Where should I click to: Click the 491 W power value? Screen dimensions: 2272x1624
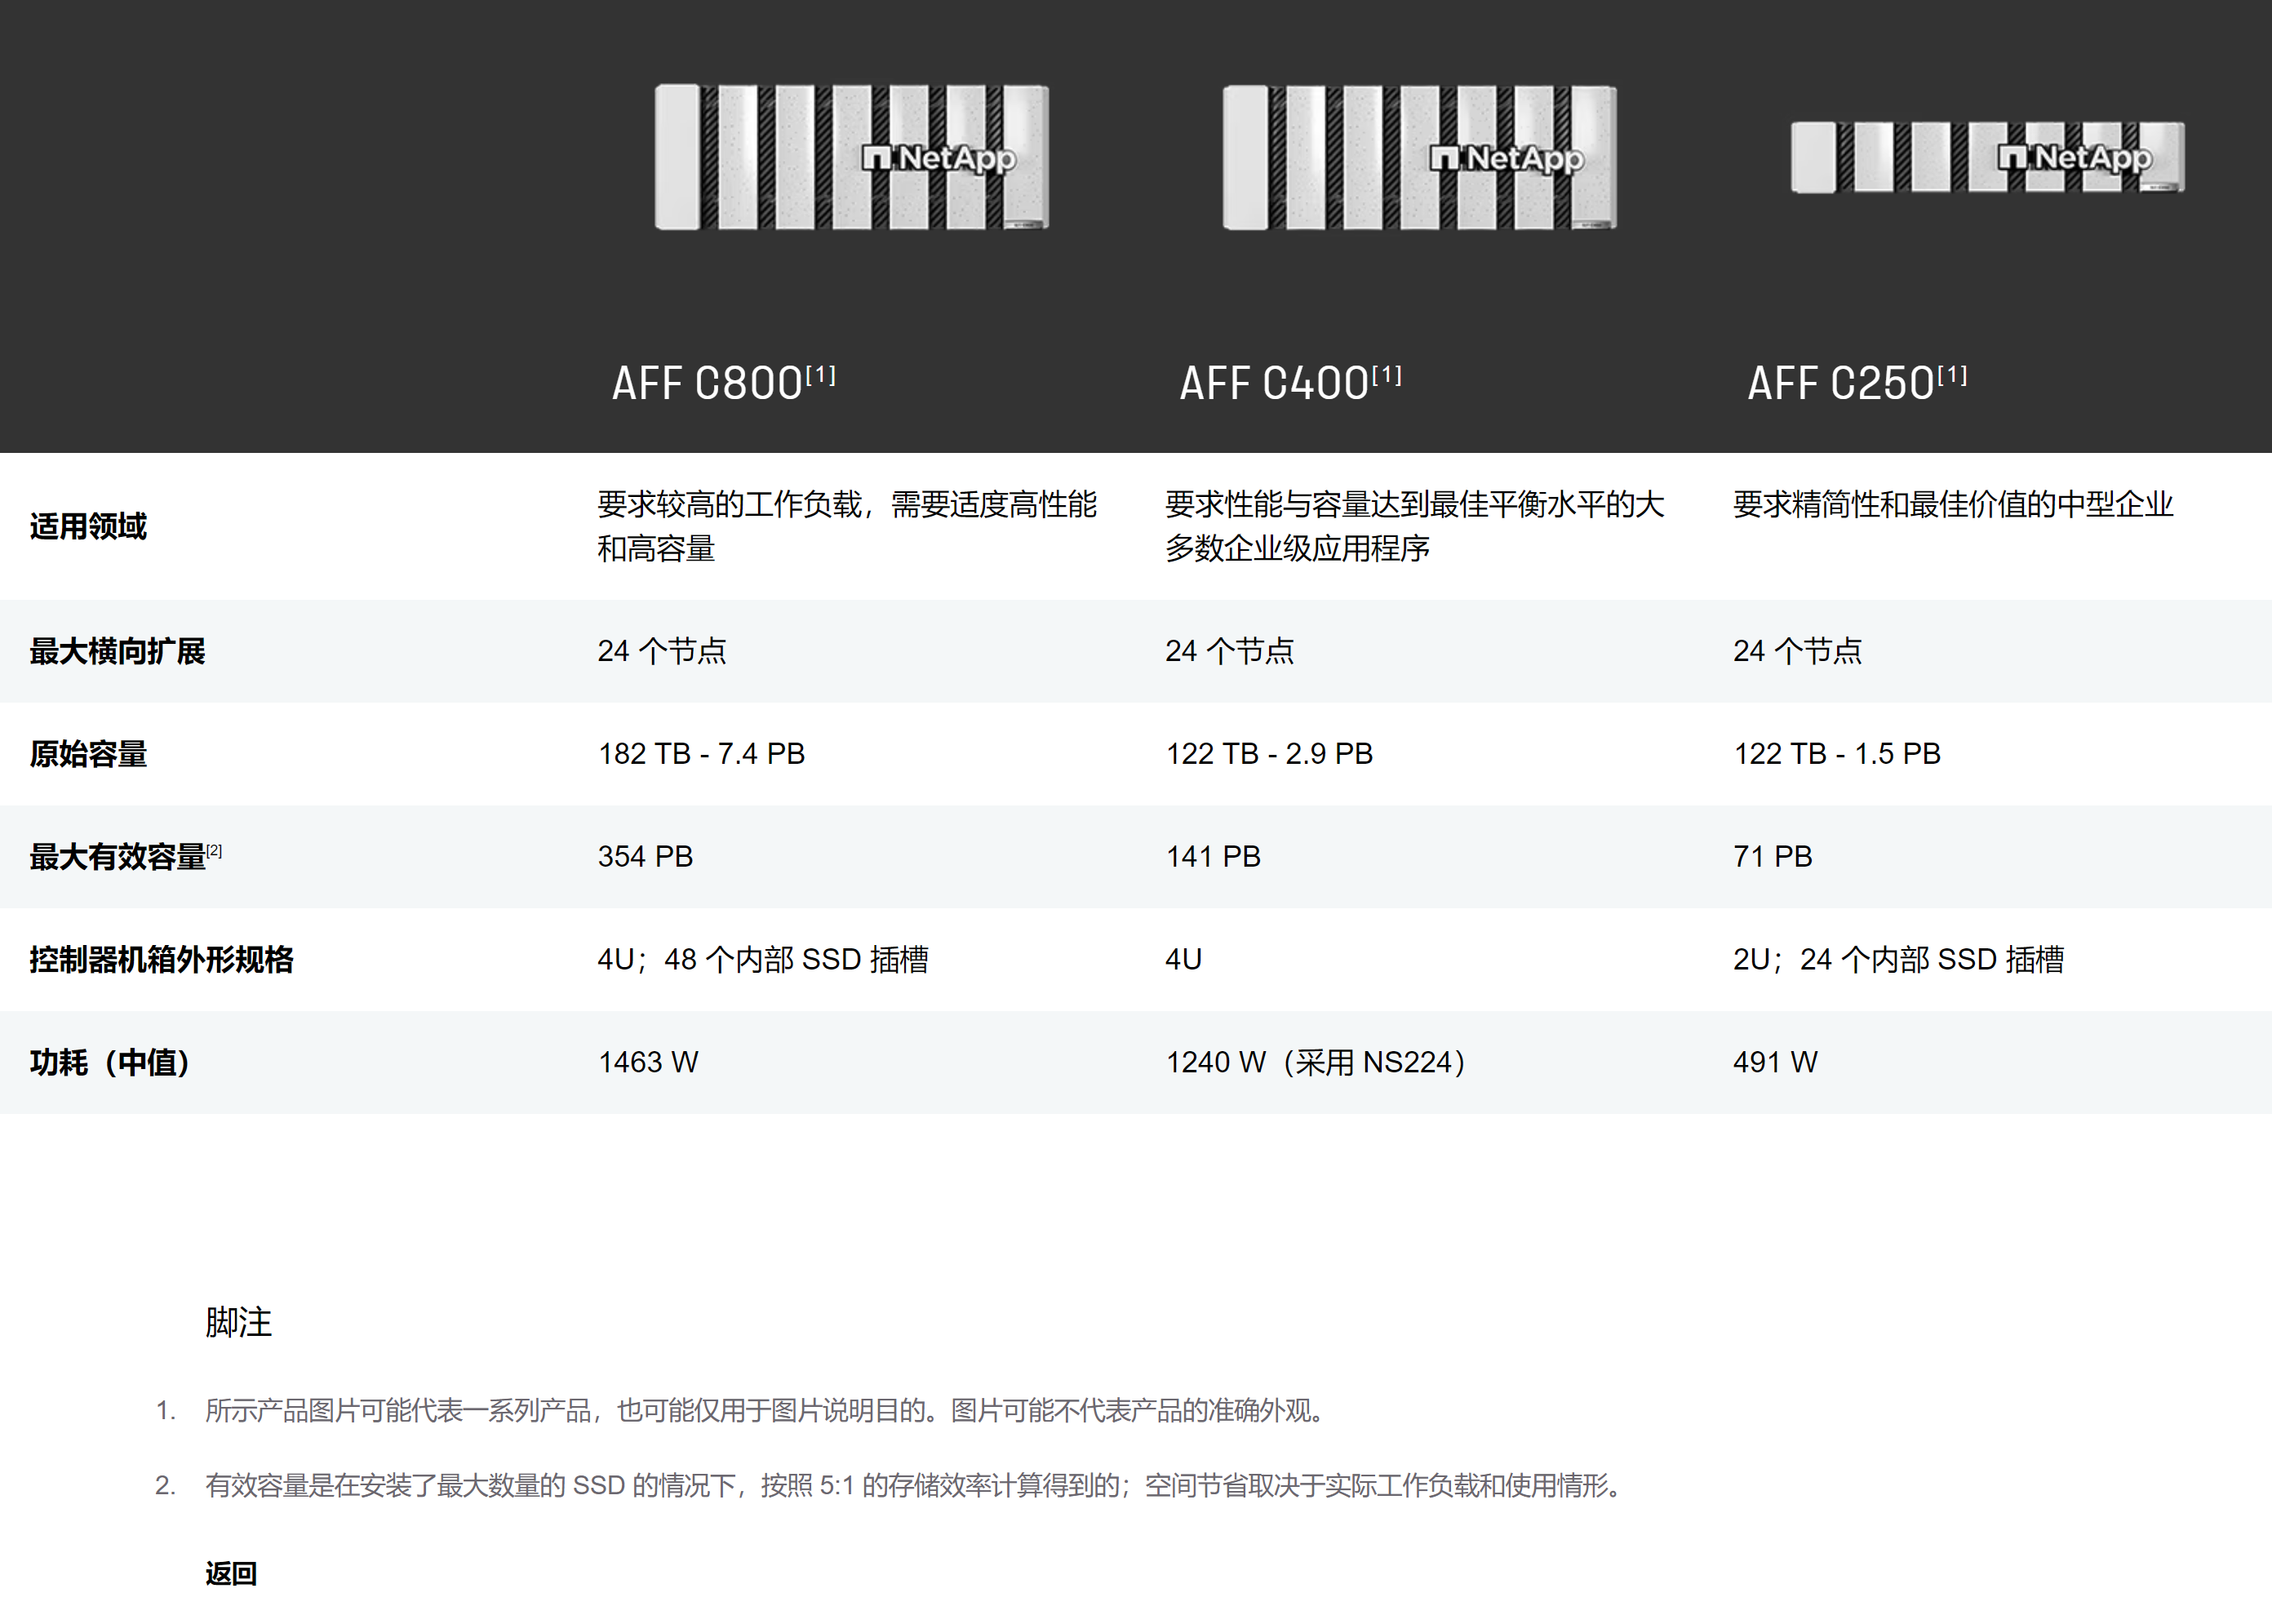[x=1776, y=1062]
